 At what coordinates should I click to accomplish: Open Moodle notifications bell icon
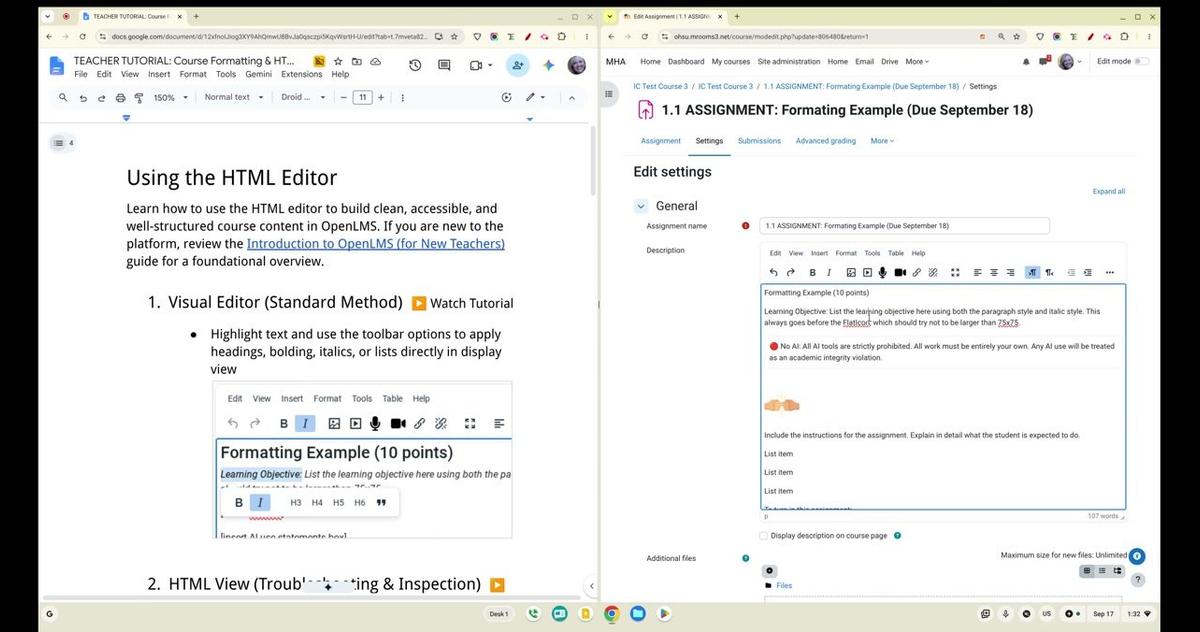(1026, 62)
